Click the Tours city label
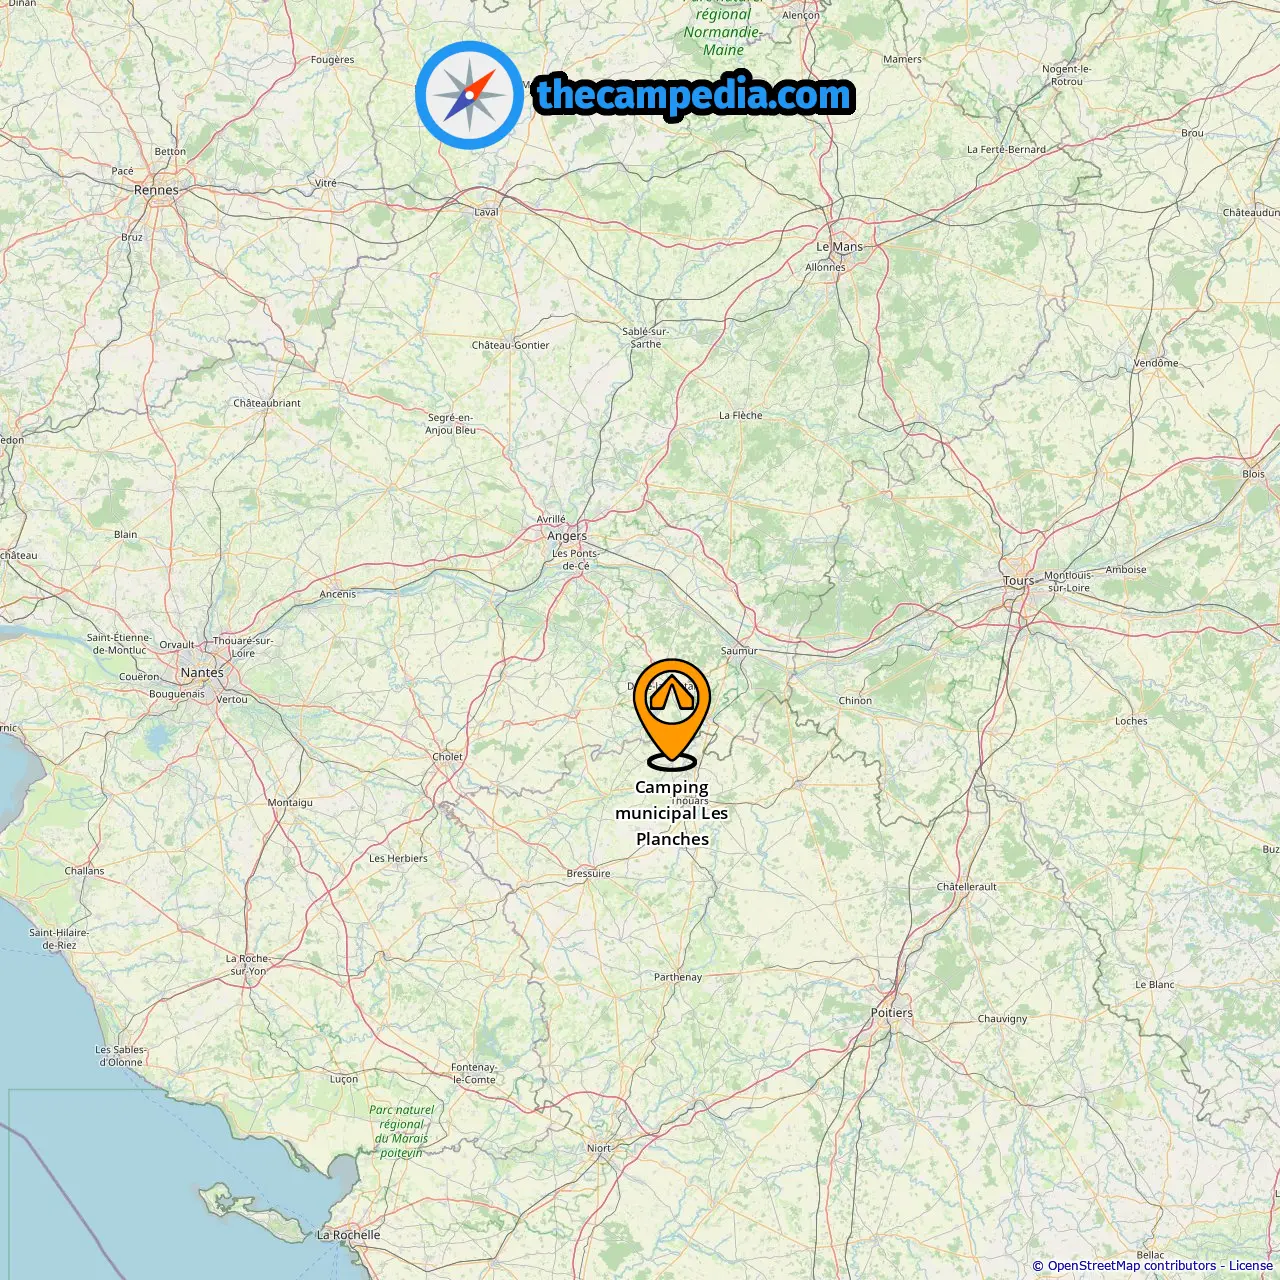This screenshot has height=1280, width=1280. click(x=1018, y=581)
